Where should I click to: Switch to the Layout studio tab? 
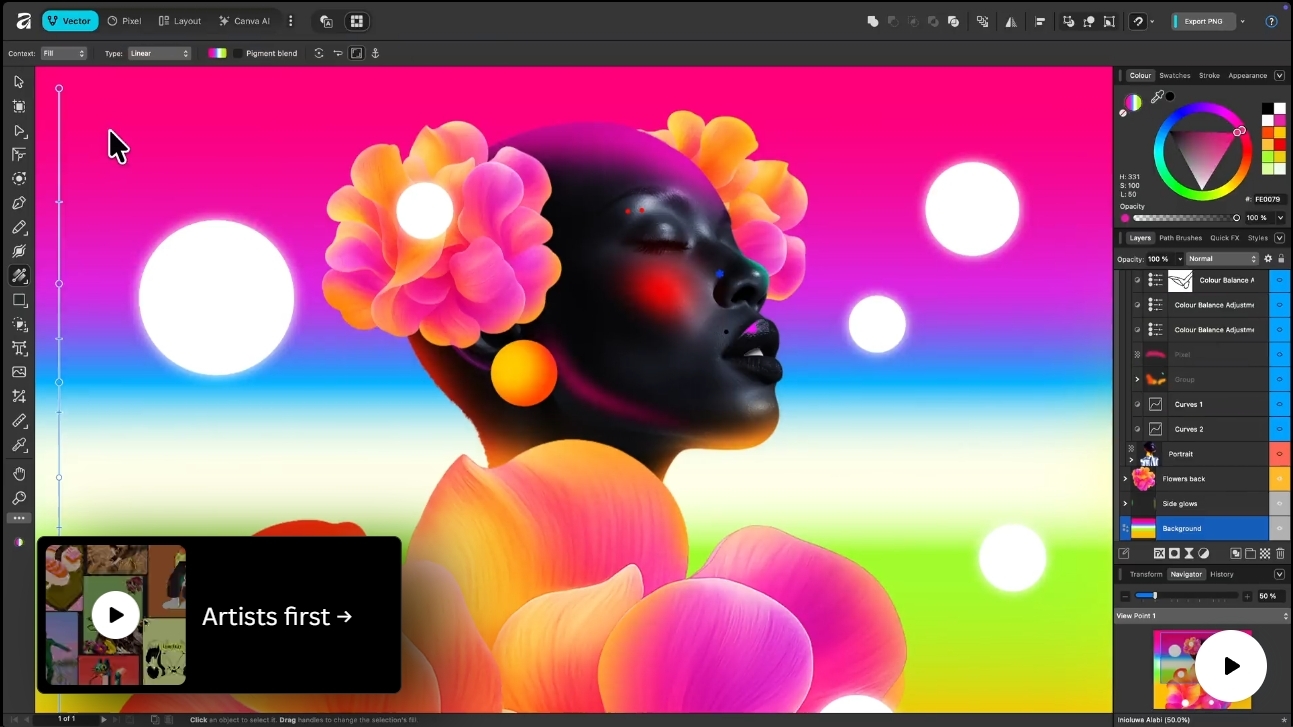180,21
